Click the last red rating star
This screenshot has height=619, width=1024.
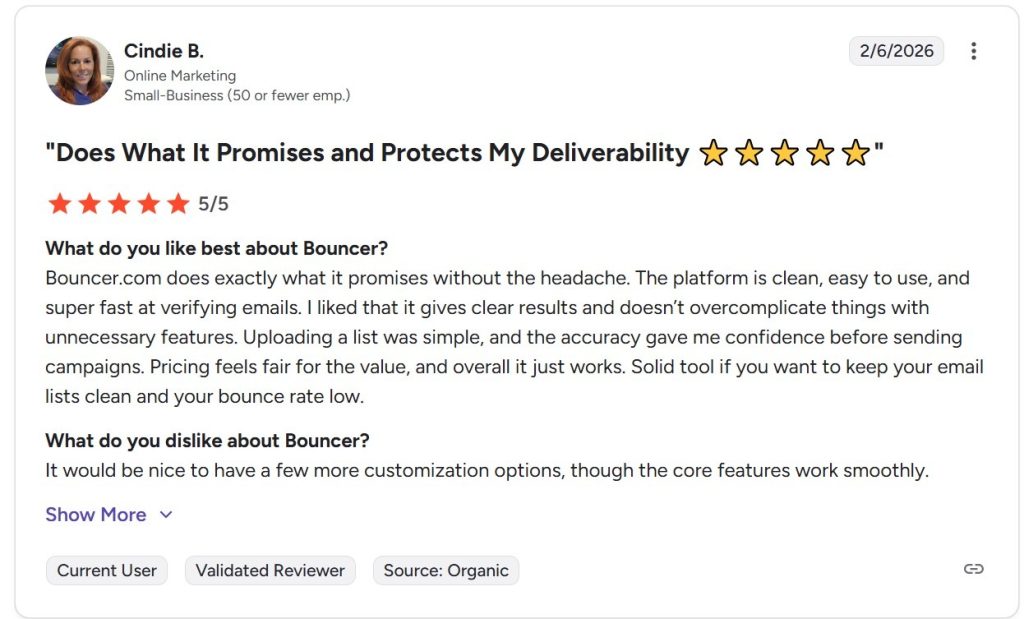(179, 204)
